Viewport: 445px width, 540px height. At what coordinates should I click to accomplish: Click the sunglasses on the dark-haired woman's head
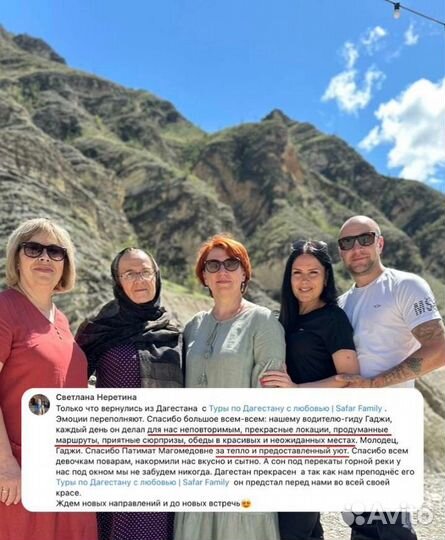click(x=309, y=245)
